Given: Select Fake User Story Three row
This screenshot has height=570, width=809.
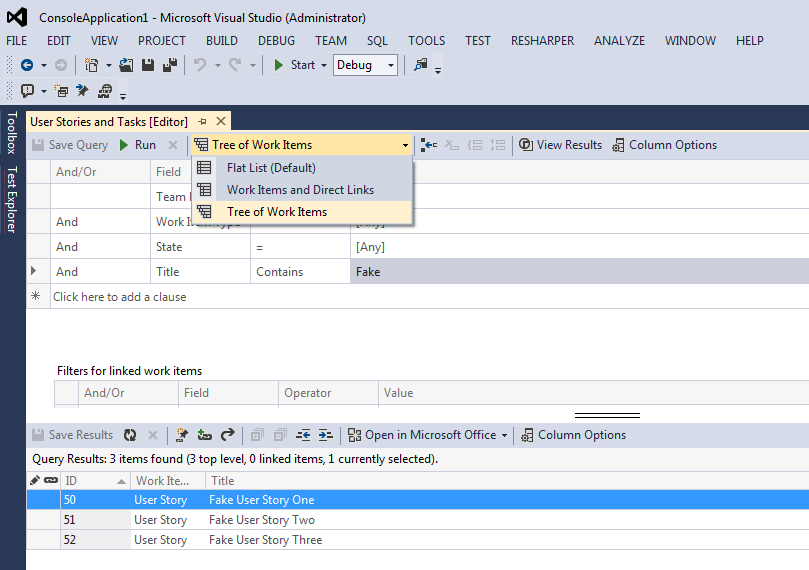Looking at the screenshot, I should [x=418, y=540].
